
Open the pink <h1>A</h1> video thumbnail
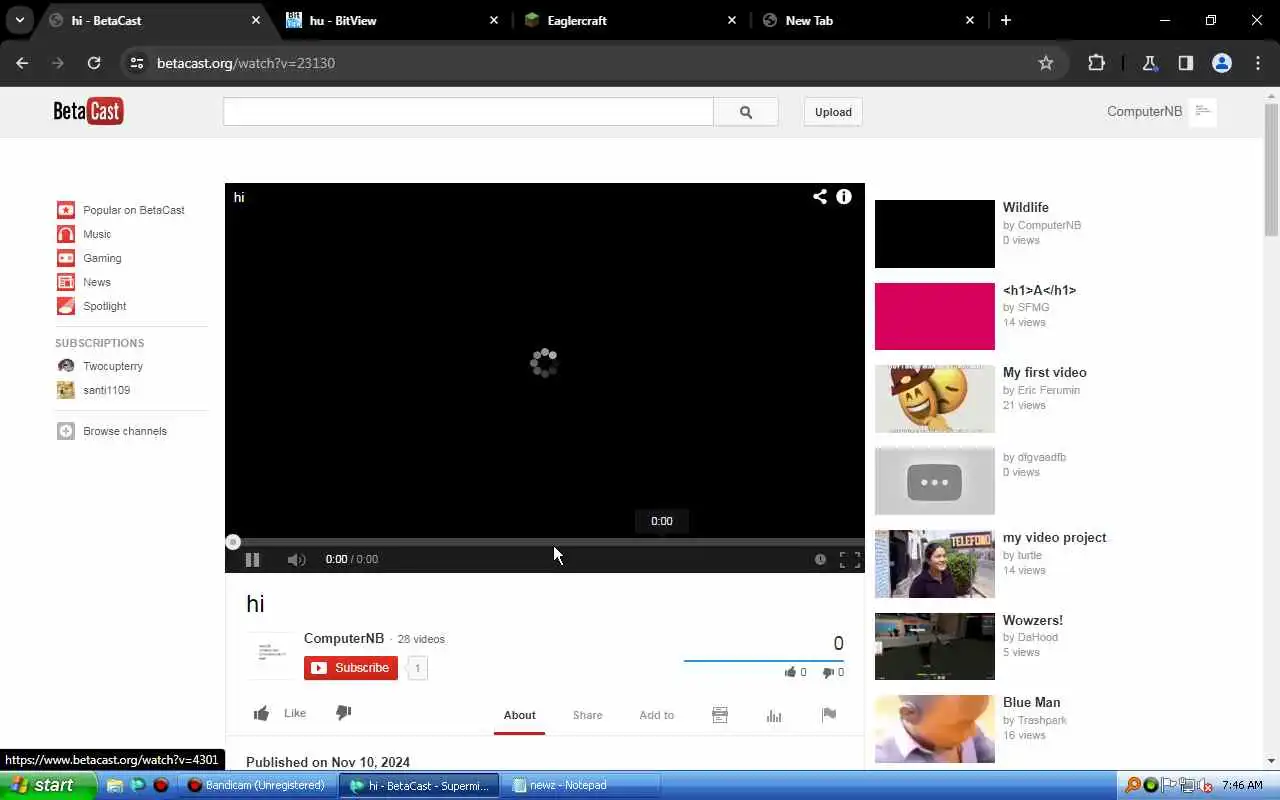935,316
